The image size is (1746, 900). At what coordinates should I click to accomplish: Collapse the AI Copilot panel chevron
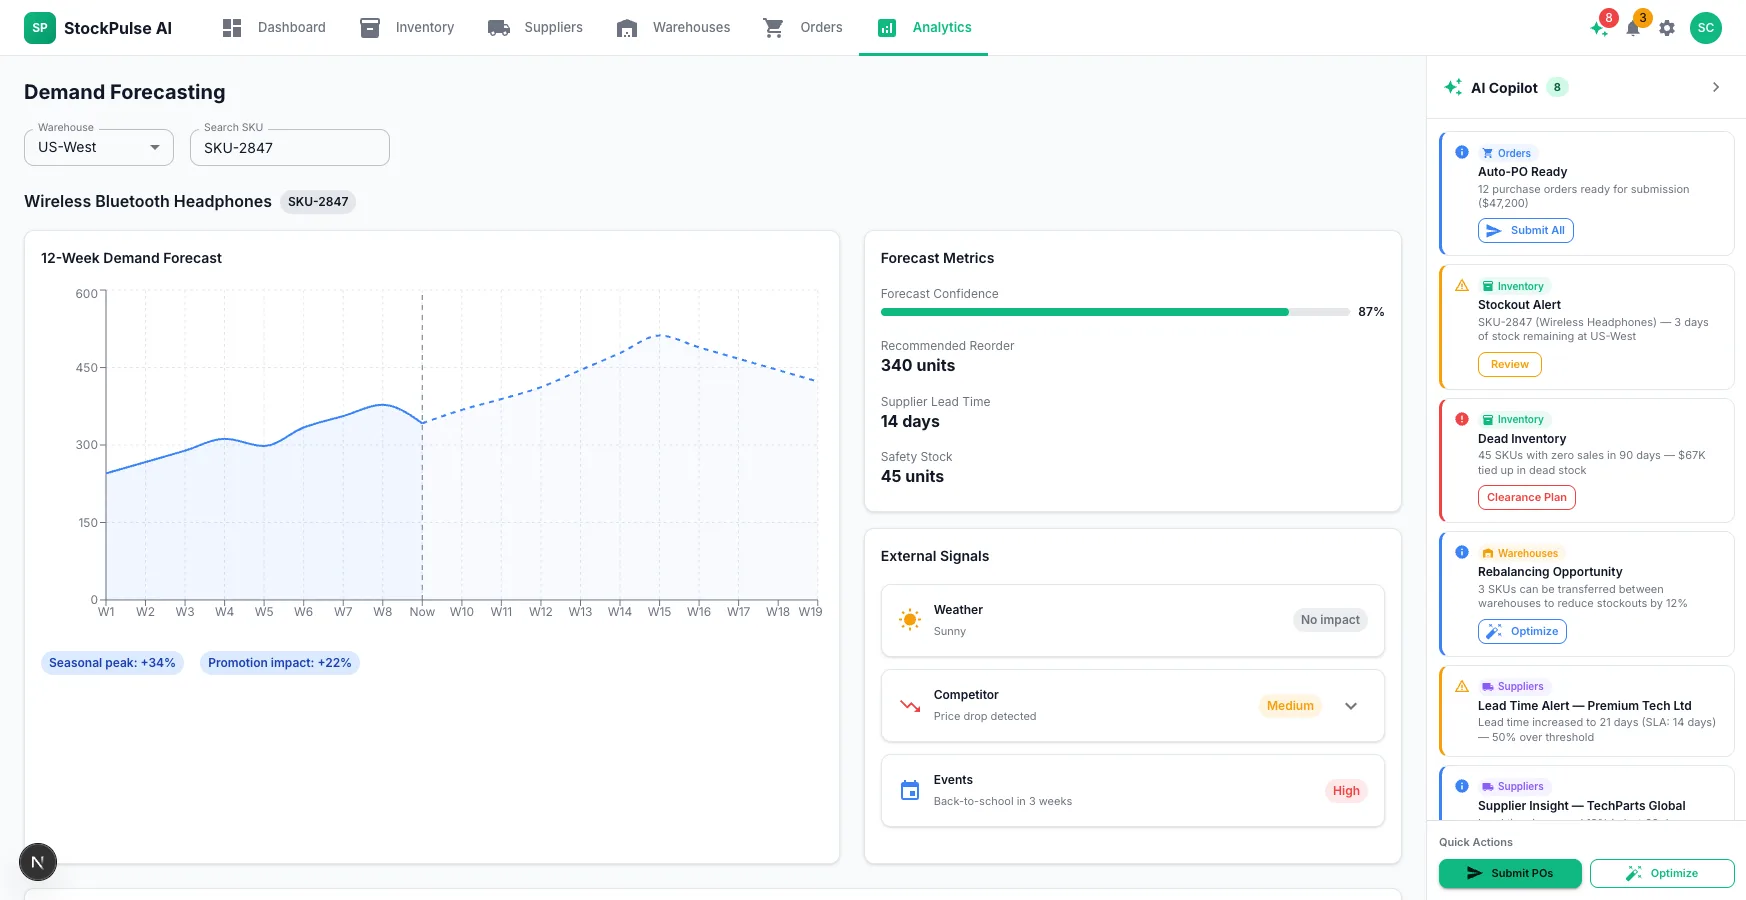(x=1716, y=87)
